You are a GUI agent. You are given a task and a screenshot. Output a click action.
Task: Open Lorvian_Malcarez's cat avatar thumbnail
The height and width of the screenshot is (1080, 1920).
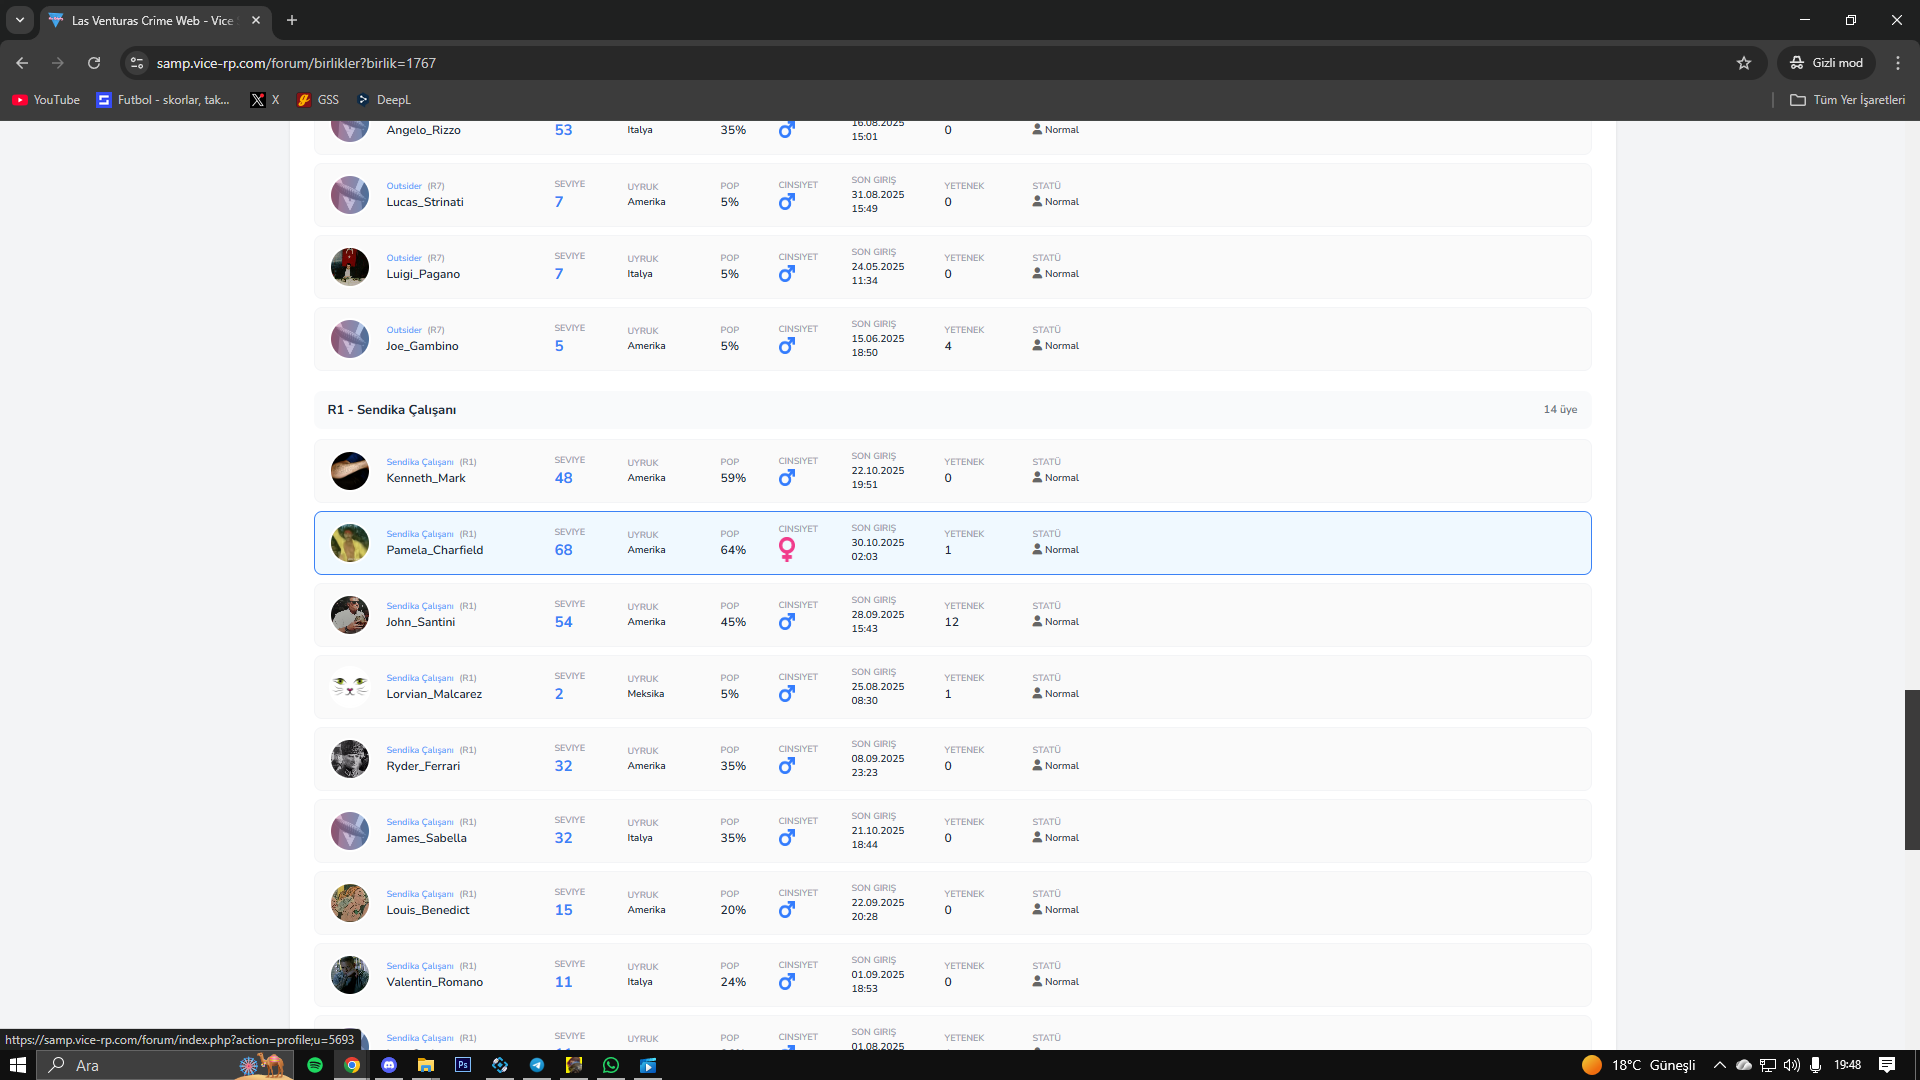coord(350,687)
